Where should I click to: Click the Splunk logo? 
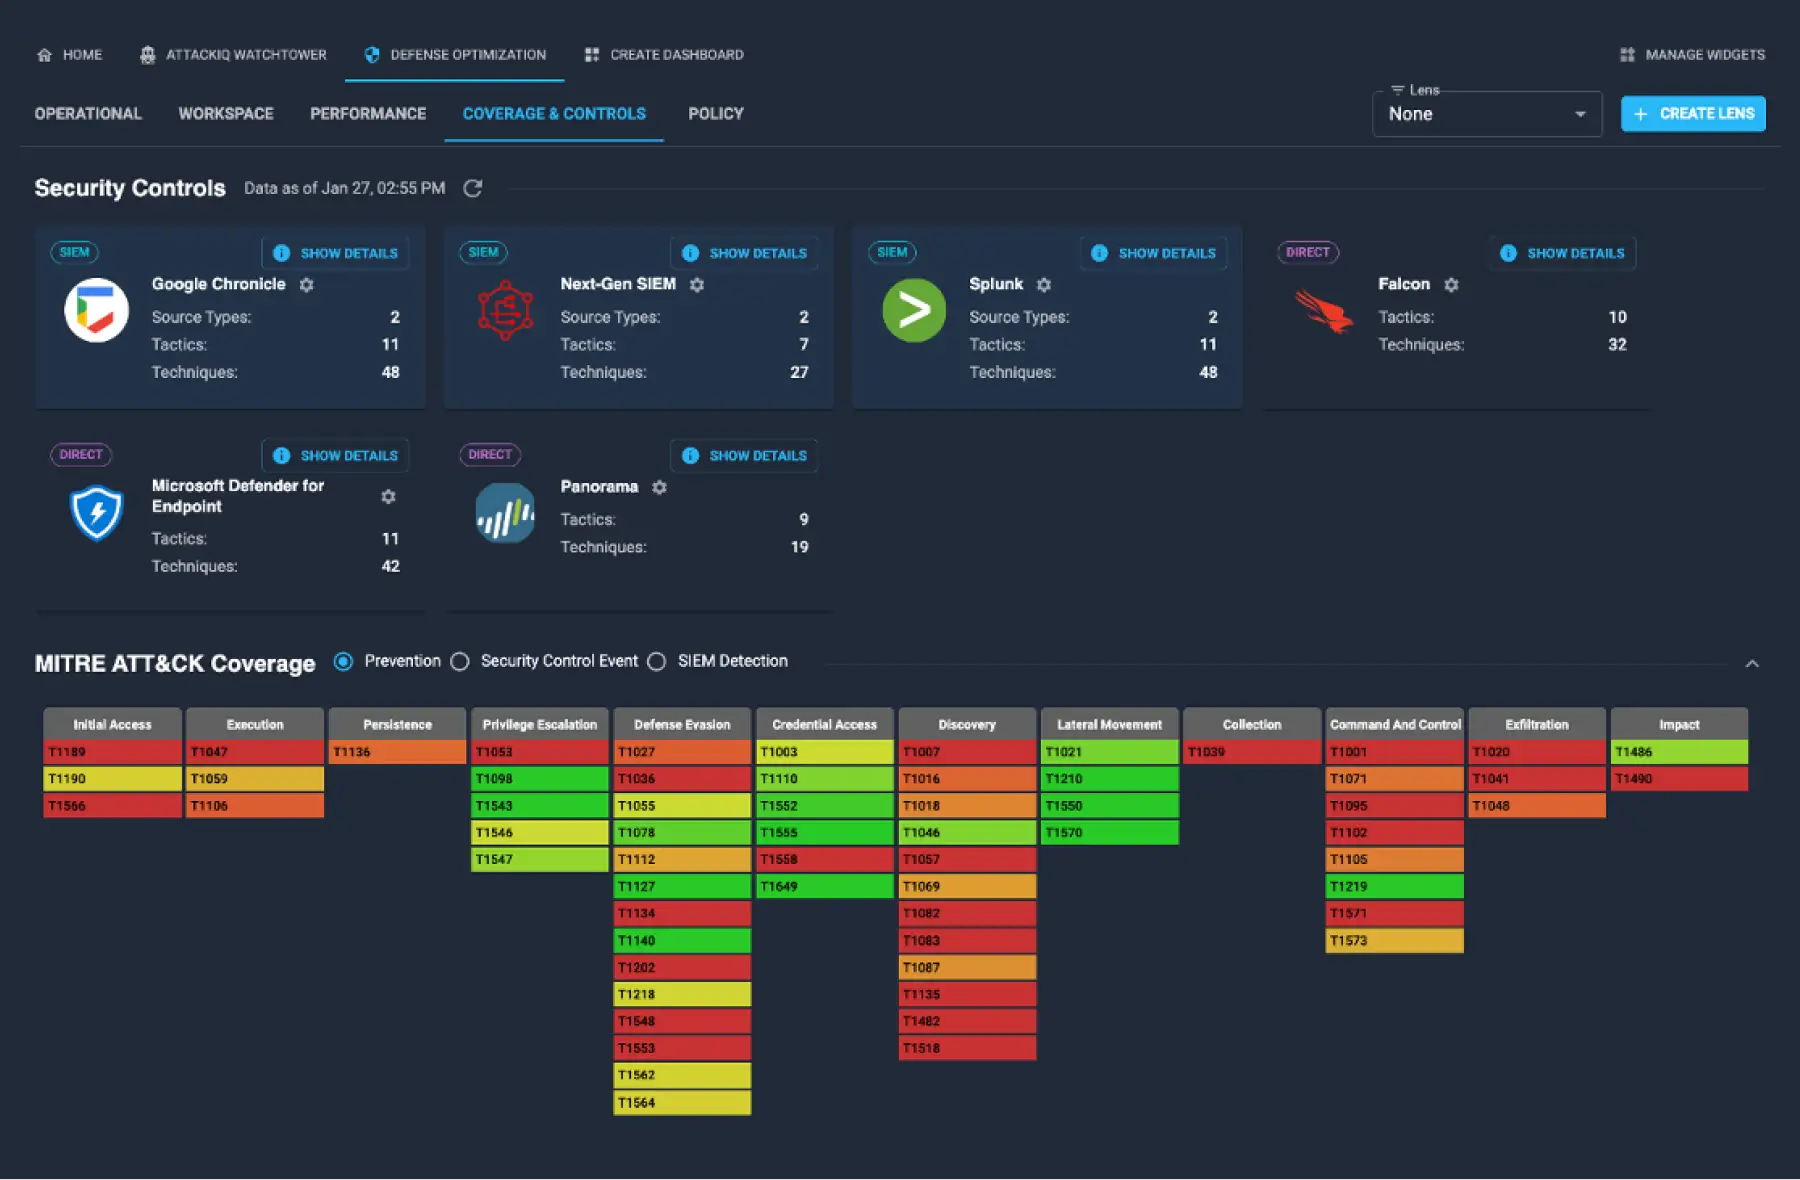(914, 310)
